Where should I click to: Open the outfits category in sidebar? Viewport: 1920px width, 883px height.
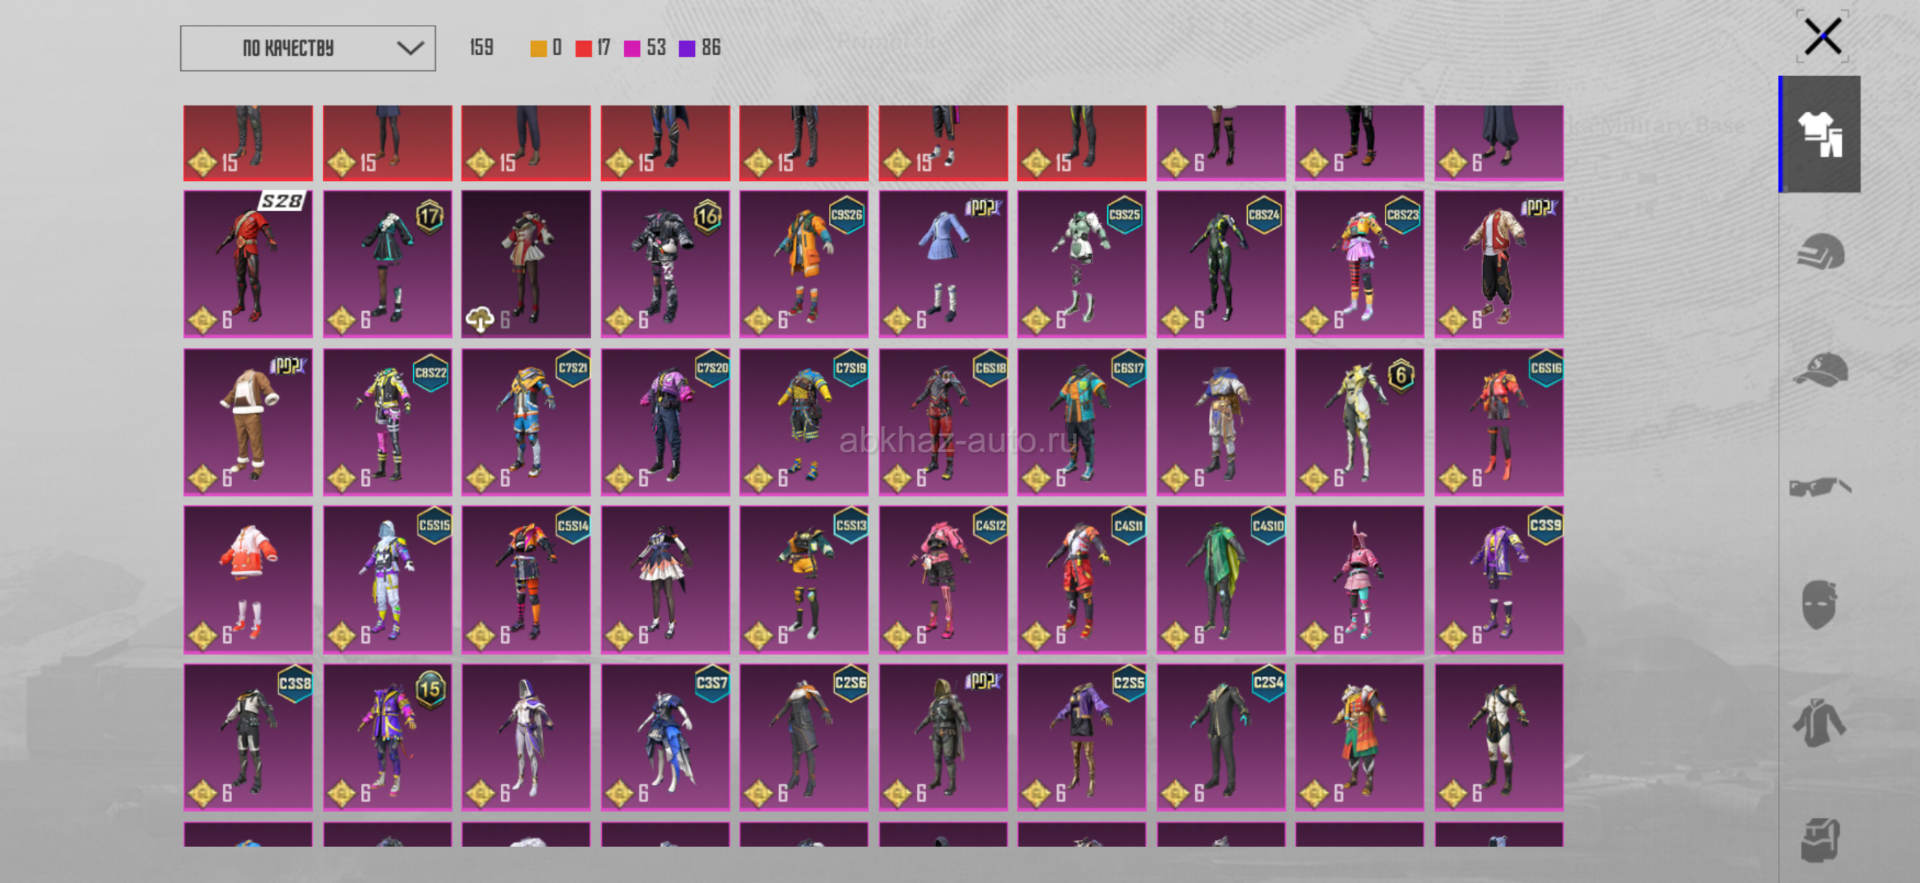tap(1820, 134)
